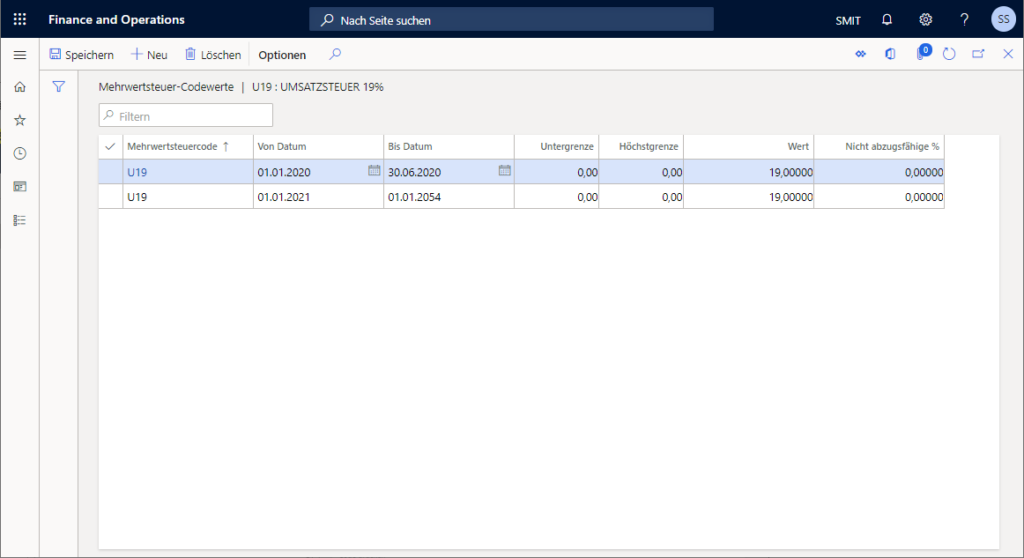Click Nicht abzugsfähige 0,00000 in first row
The image size is (1024, 558).
click(x=879, y=172)
